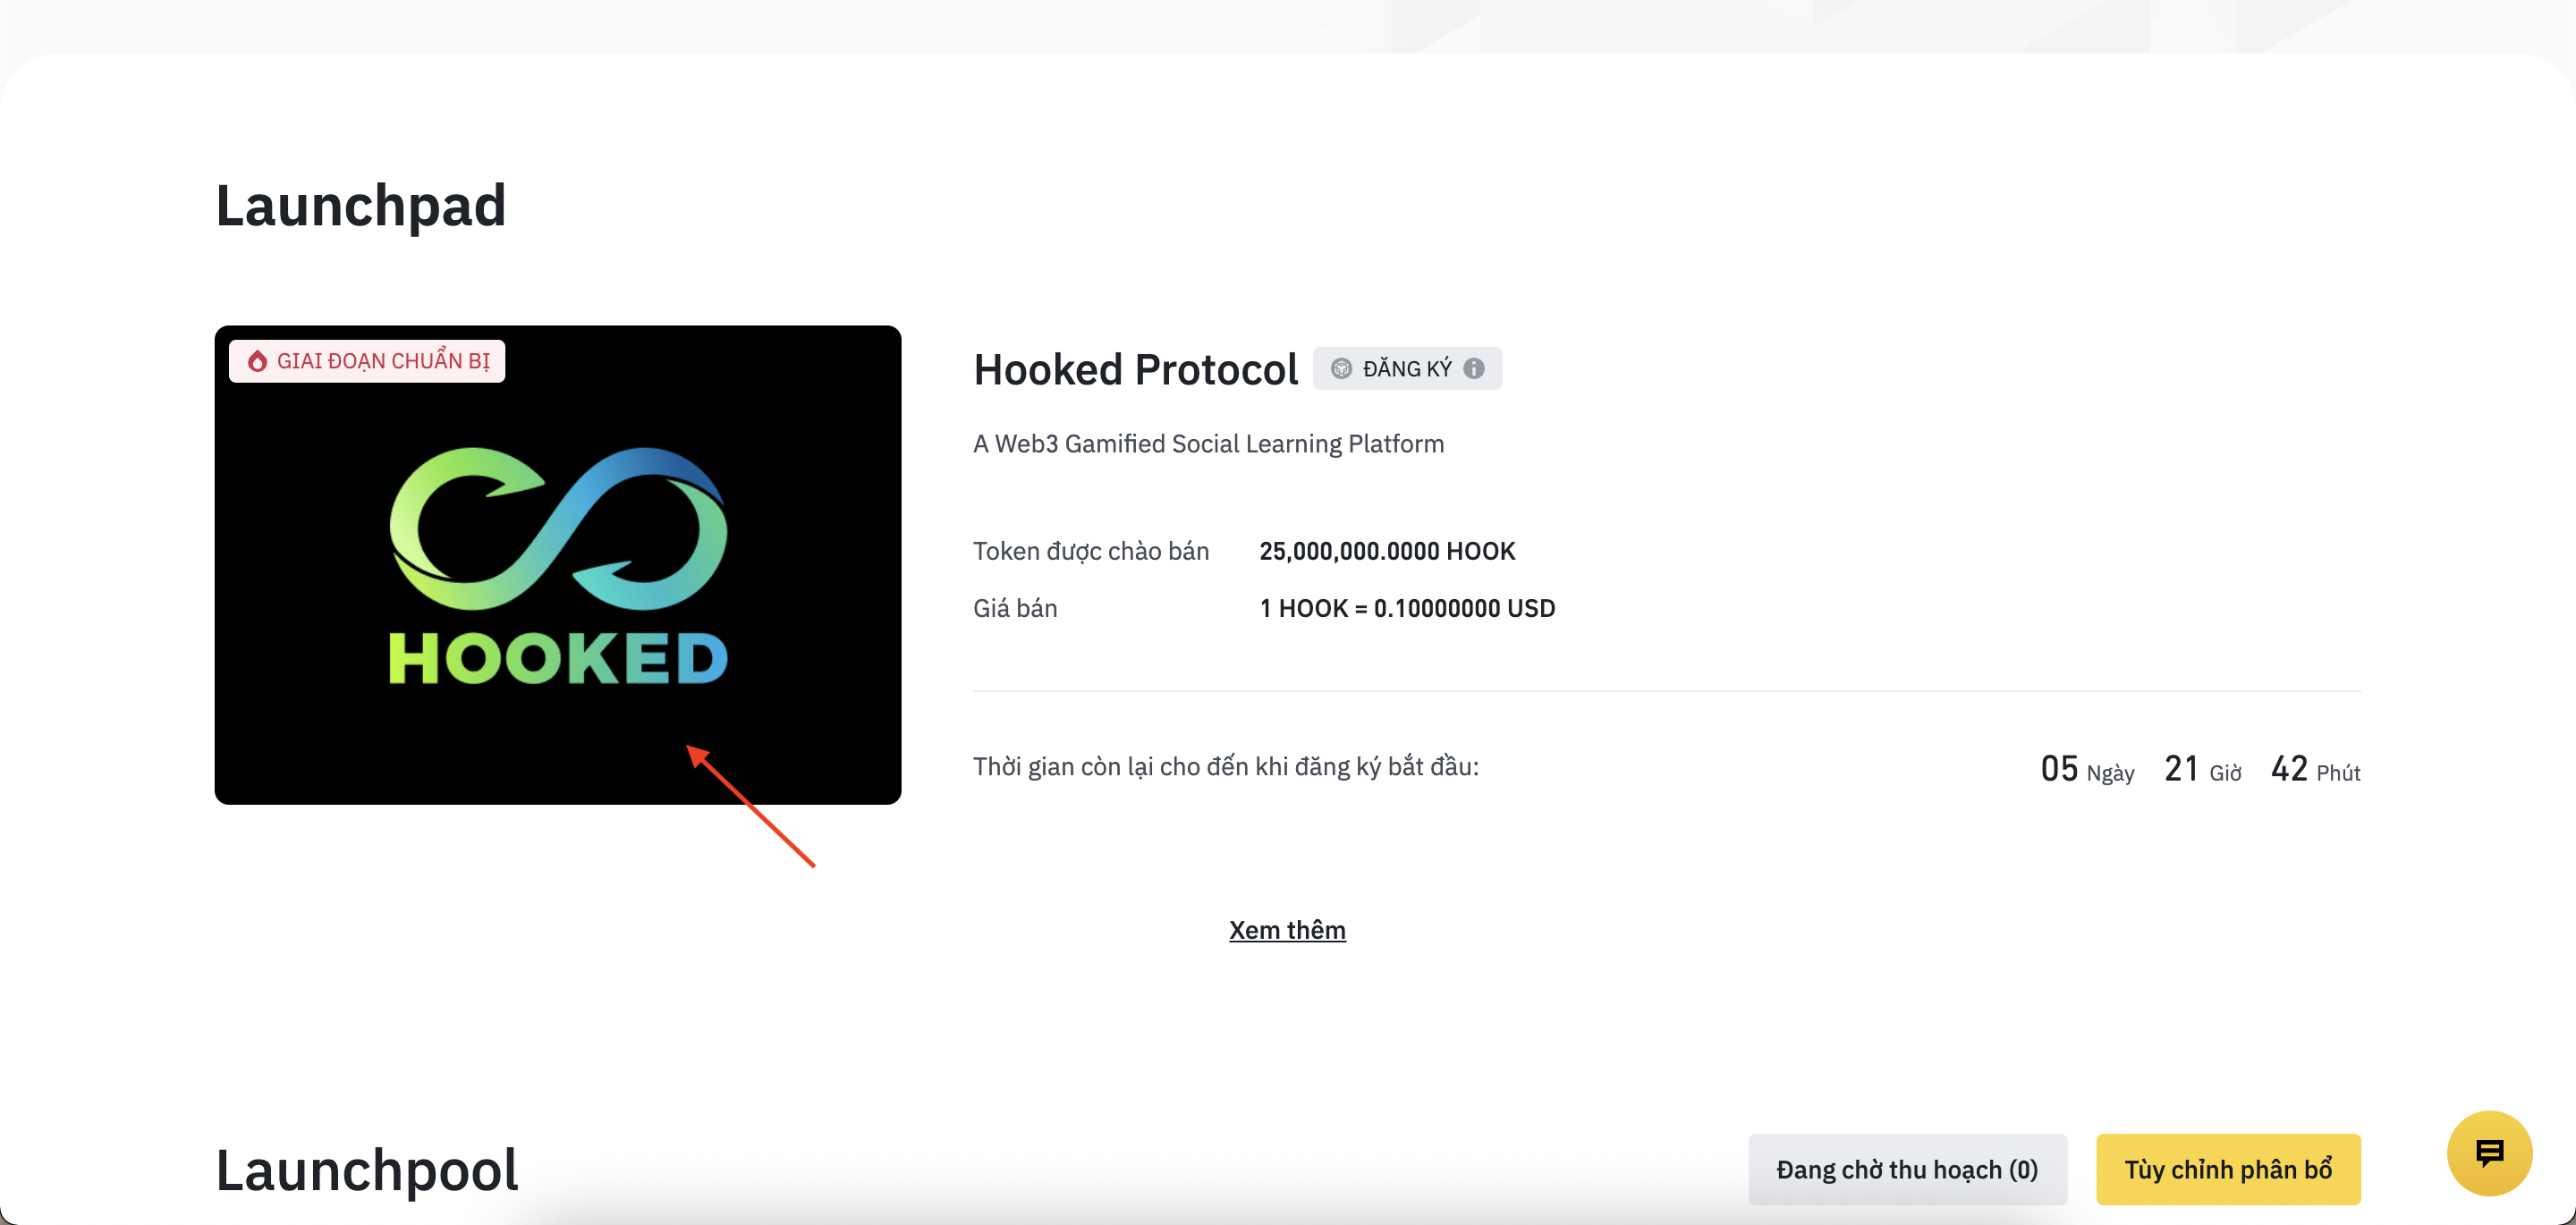Screen dimensions: 2576x1225
Task: Click the Hooked infinity logo graphic
Action: pyautogui.click(x=558, y=528)
